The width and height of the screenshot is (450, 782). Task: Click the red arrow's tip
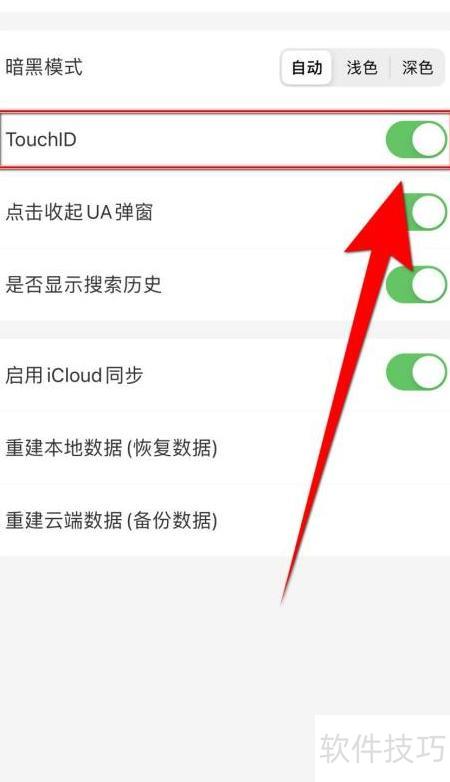pyautogui.click(x=401, y=185)
